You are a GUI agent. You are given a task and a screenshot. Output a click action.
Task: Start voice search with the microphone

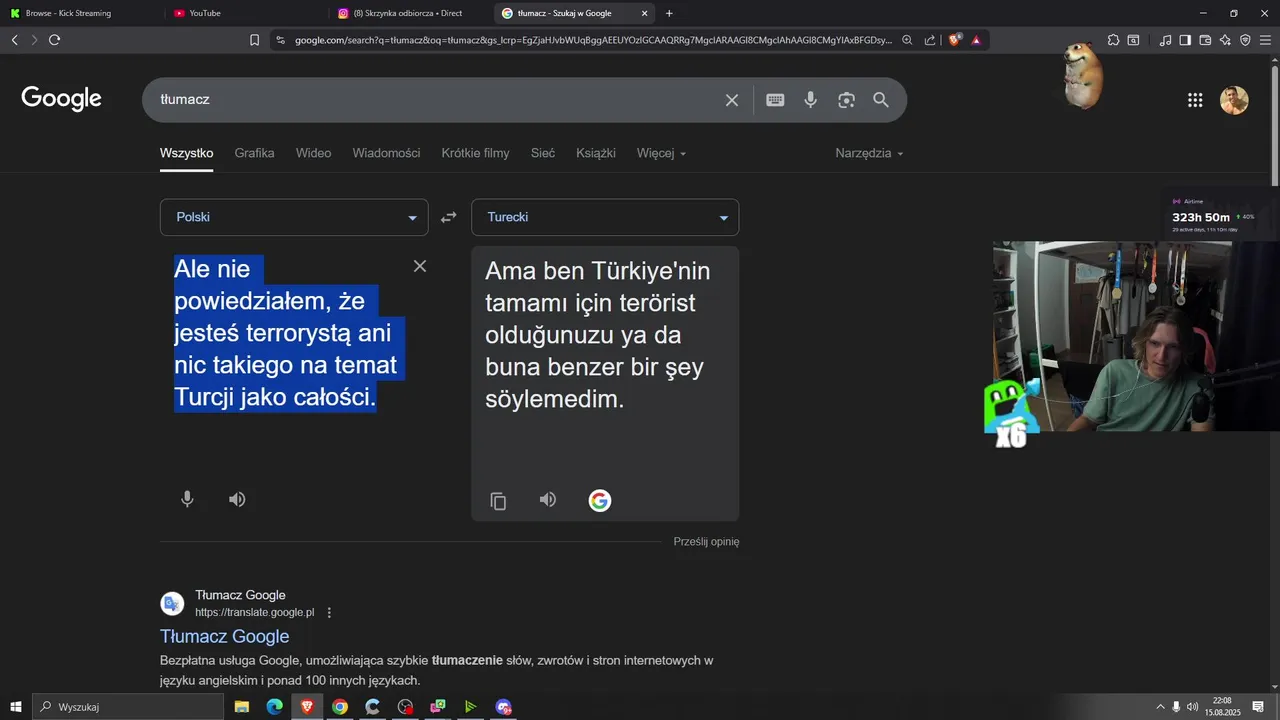(x=811, y=100)
